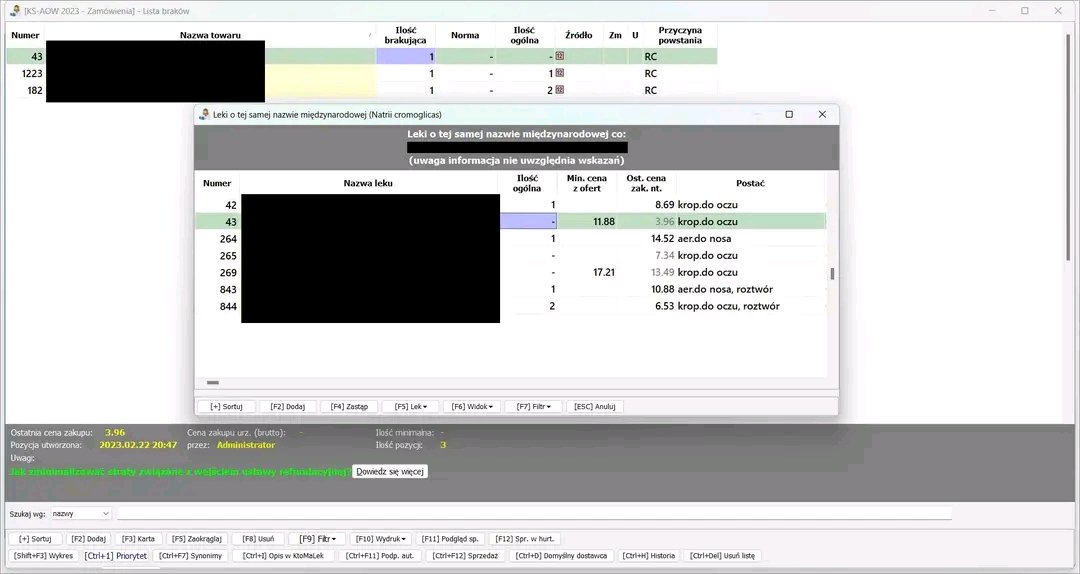Click [F11] Podgląd sp. button
Viewport: 1080px width, 574px height.
coord(450,539)
